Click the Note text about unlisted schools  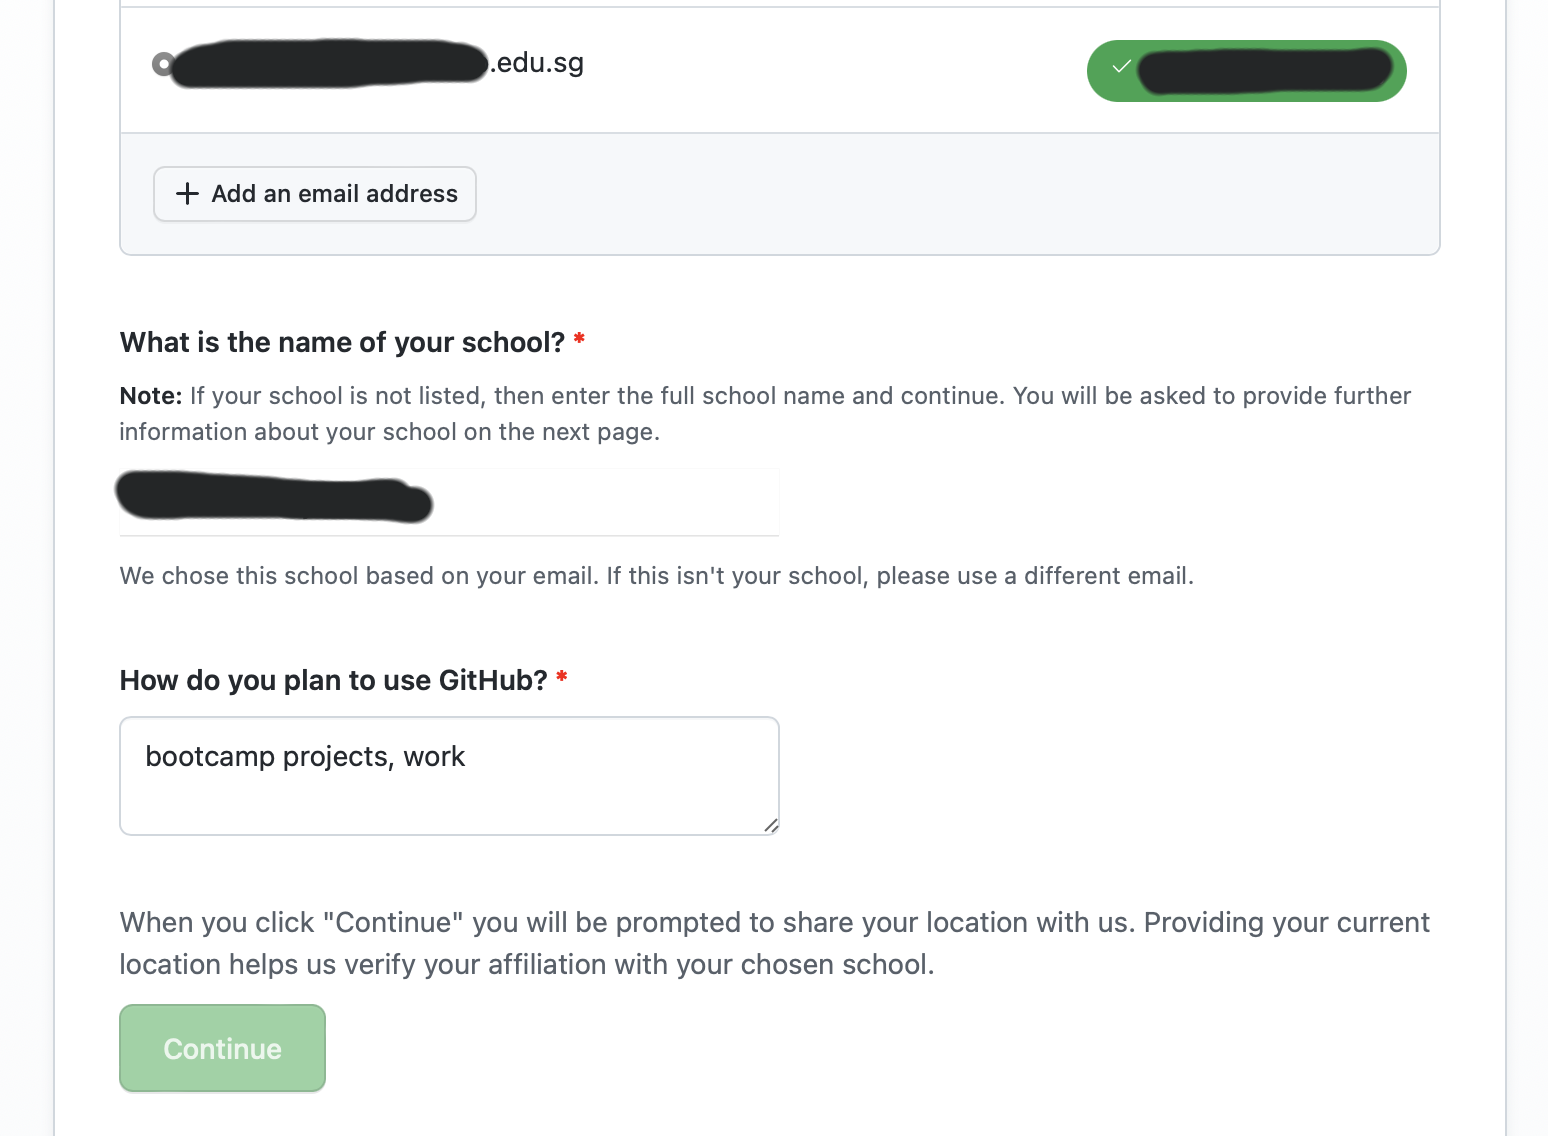(x=765, y=413)
